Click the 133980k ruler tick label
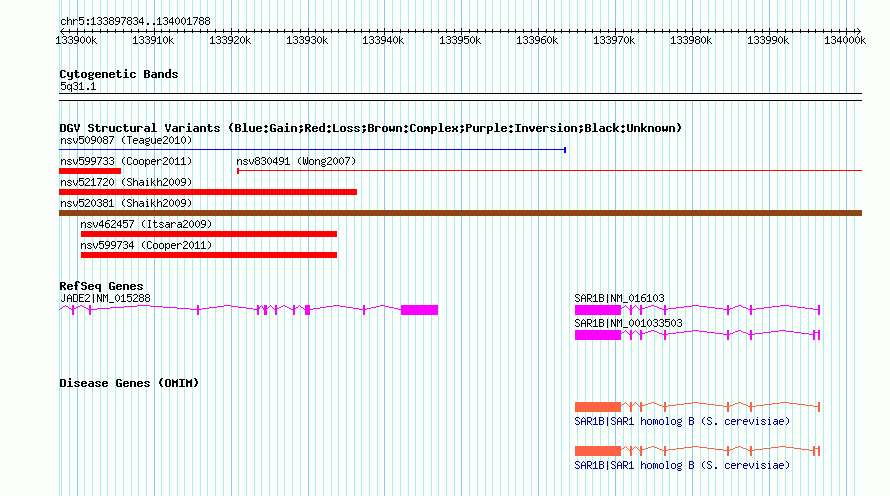Image resolution: width=890 pixels, height=496 pixels. click(x=691, y=40)
